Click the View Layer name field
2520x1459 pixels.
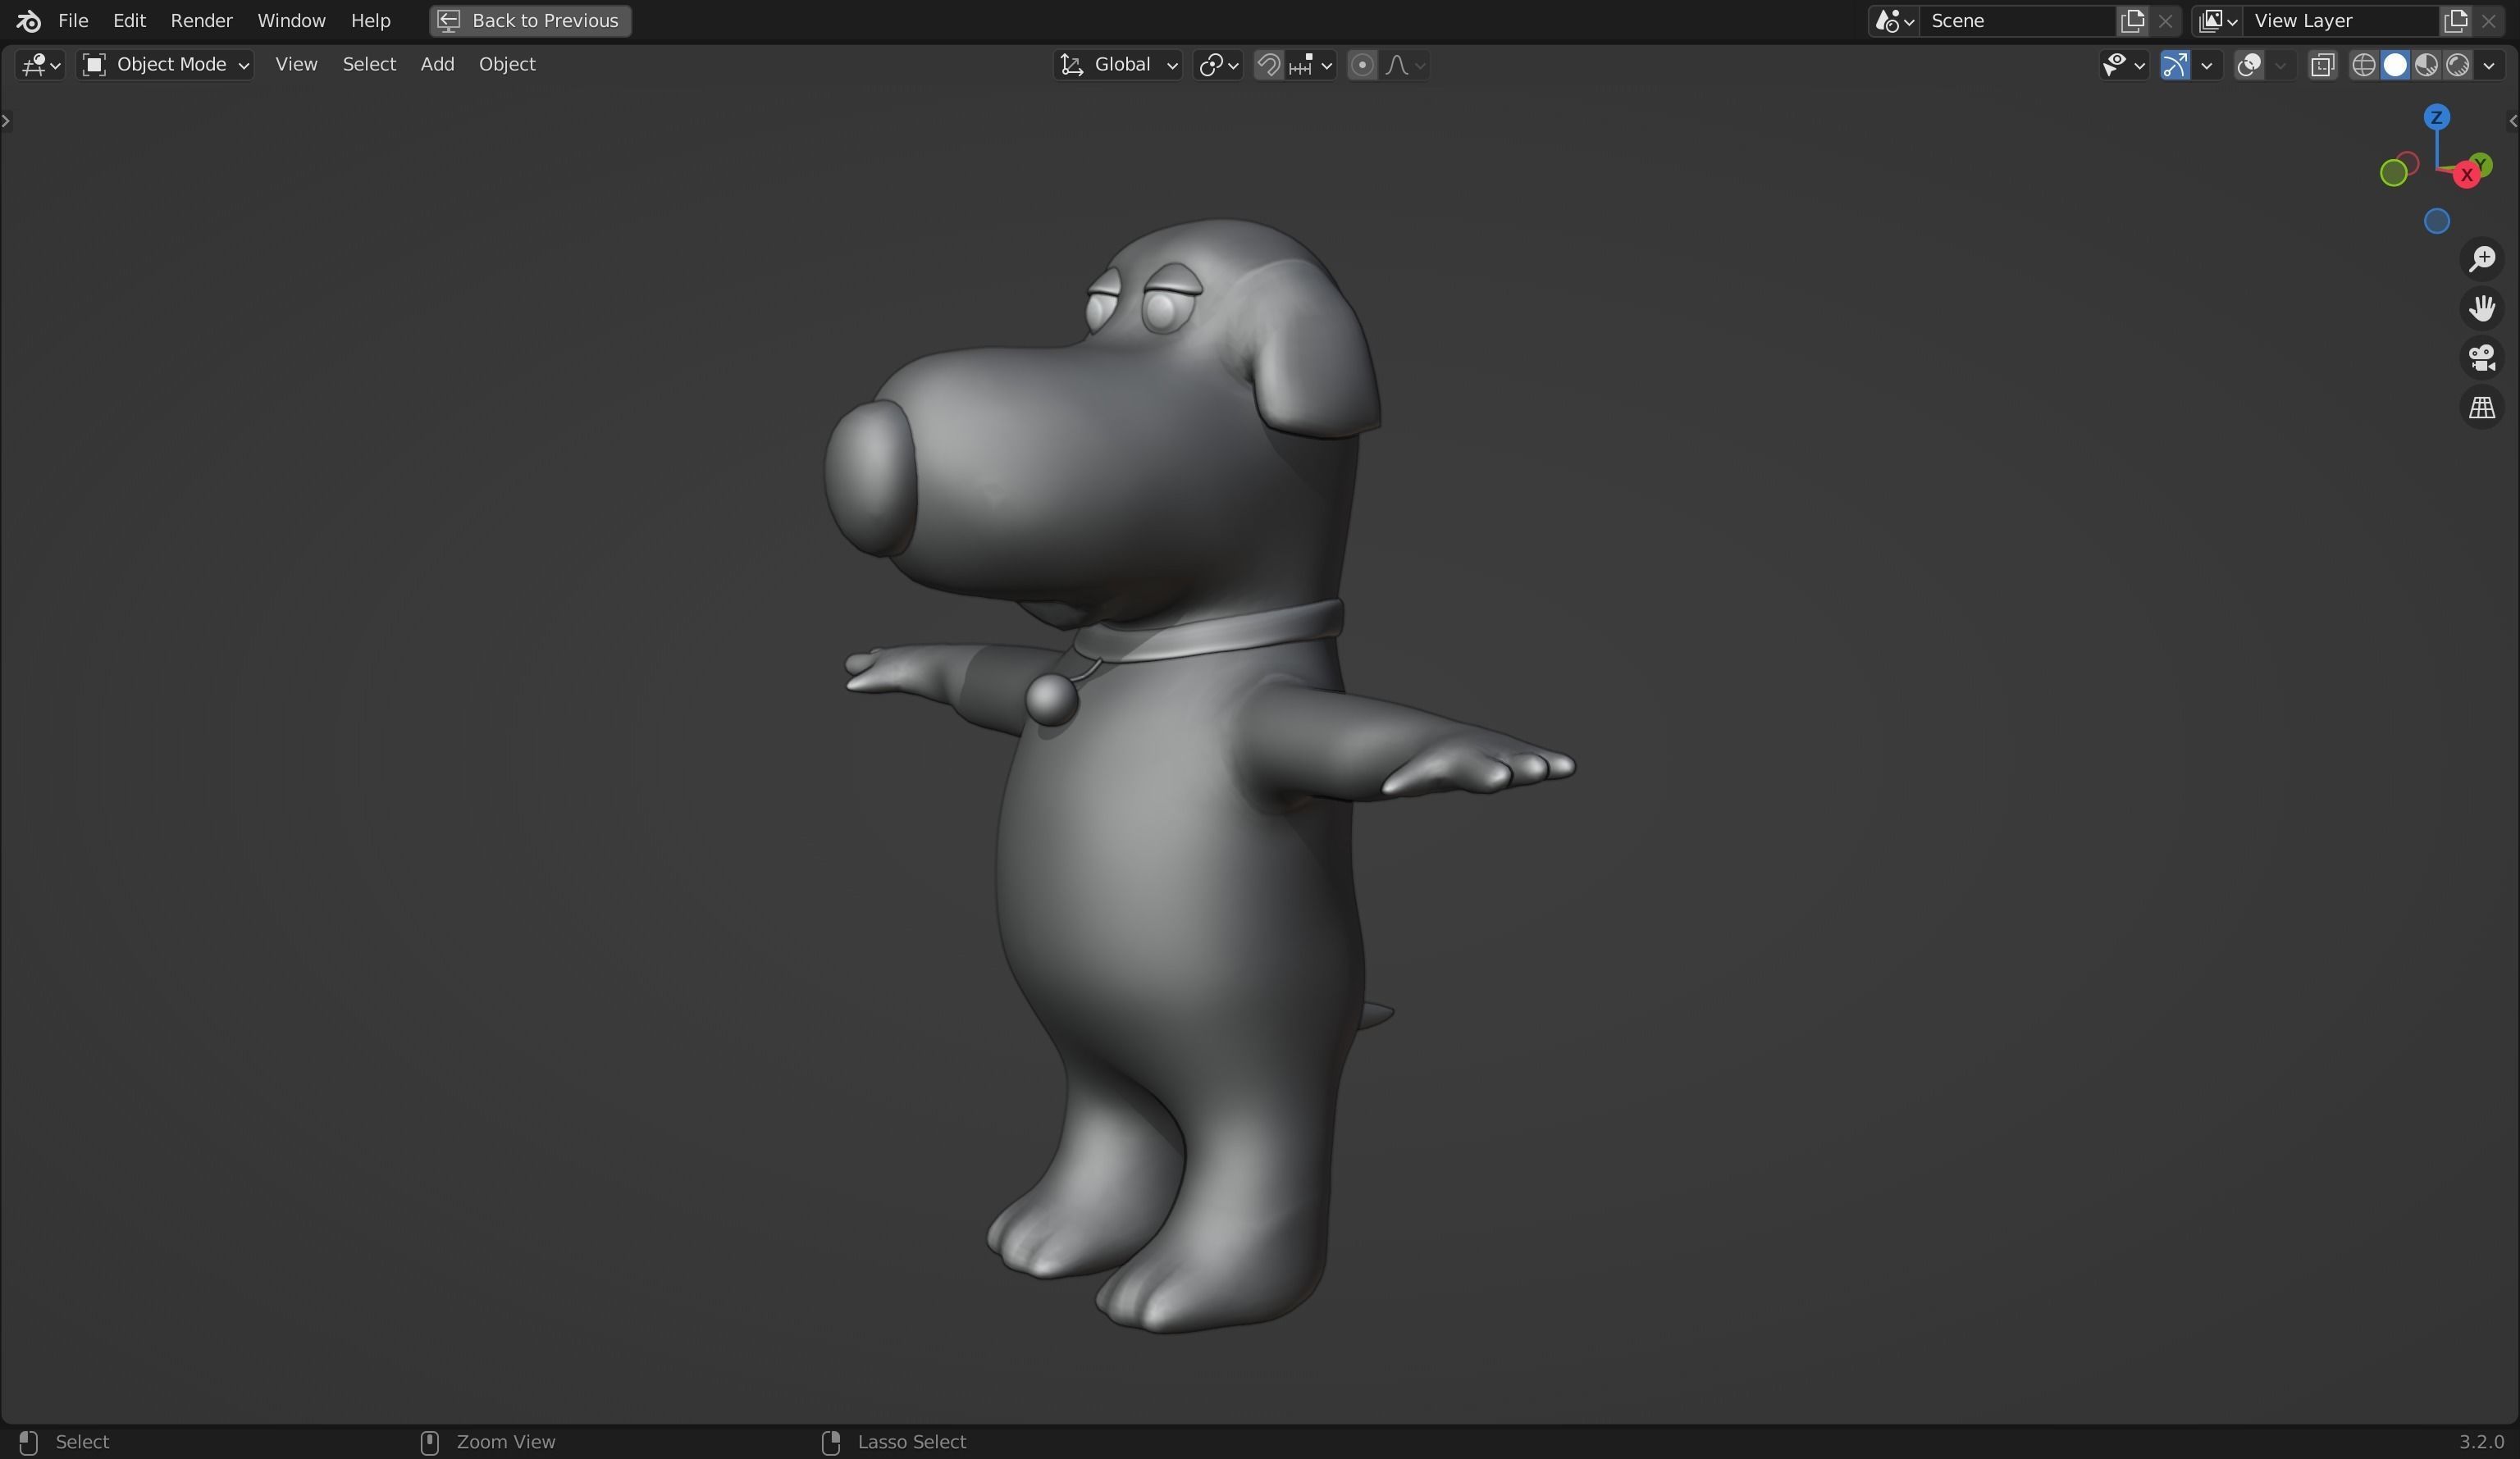[2340, 20]
